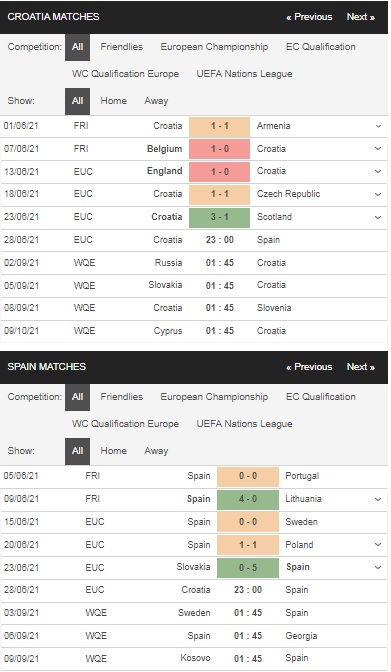The image size is (391, 672).
Task: Go to Previous Spain matches page
Action: tap(309, 367)
